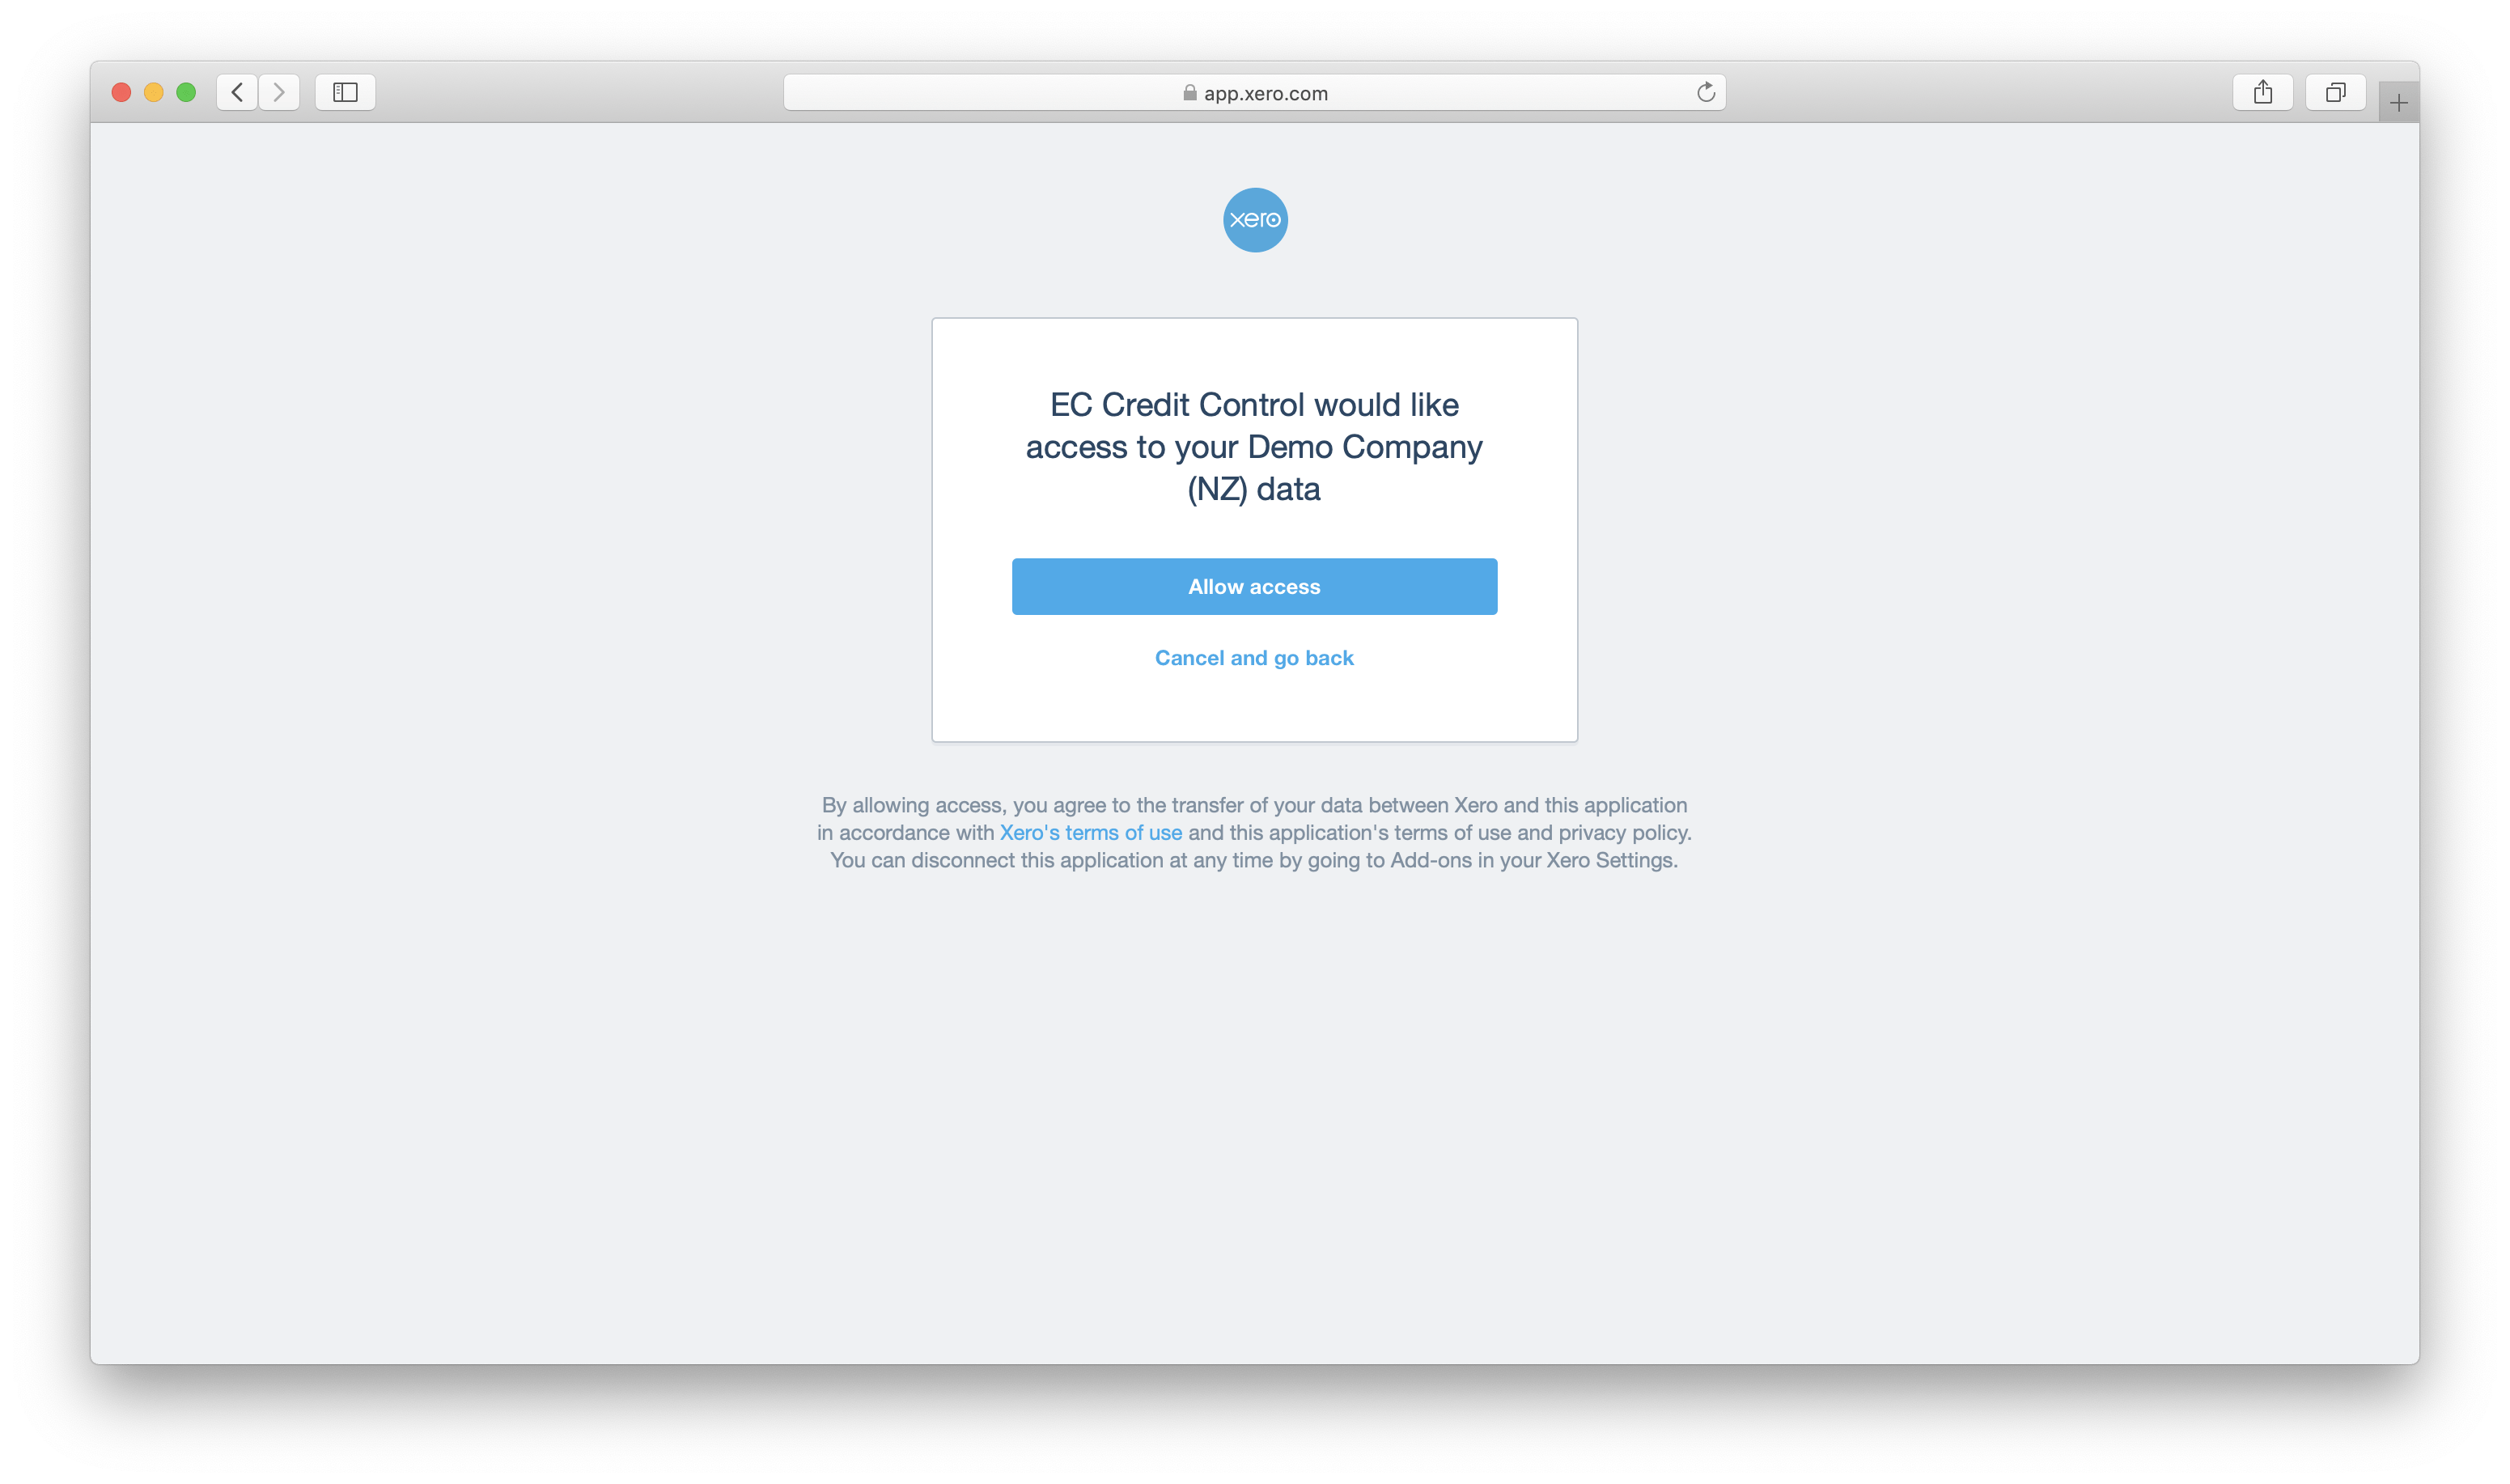The width and height of the screenshot is (2510, 1484).
Task: Focus the app.xero.com address field
Action: click(1254, 92)
